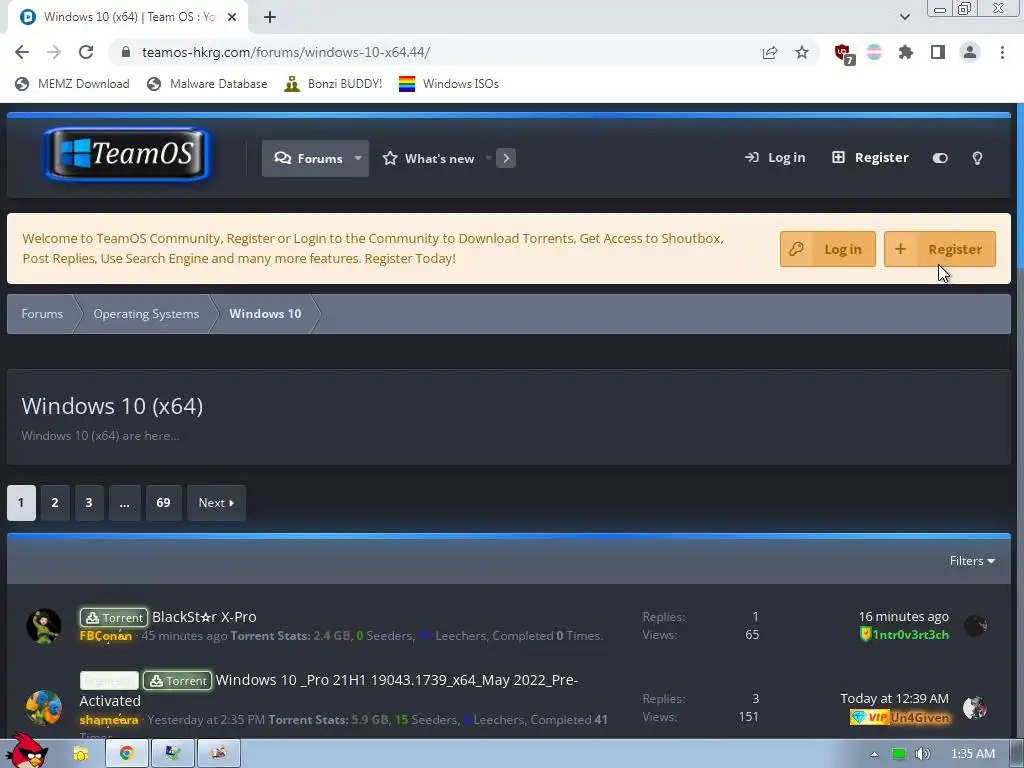Expand What's new dropdown arrow

pos(488,158)
